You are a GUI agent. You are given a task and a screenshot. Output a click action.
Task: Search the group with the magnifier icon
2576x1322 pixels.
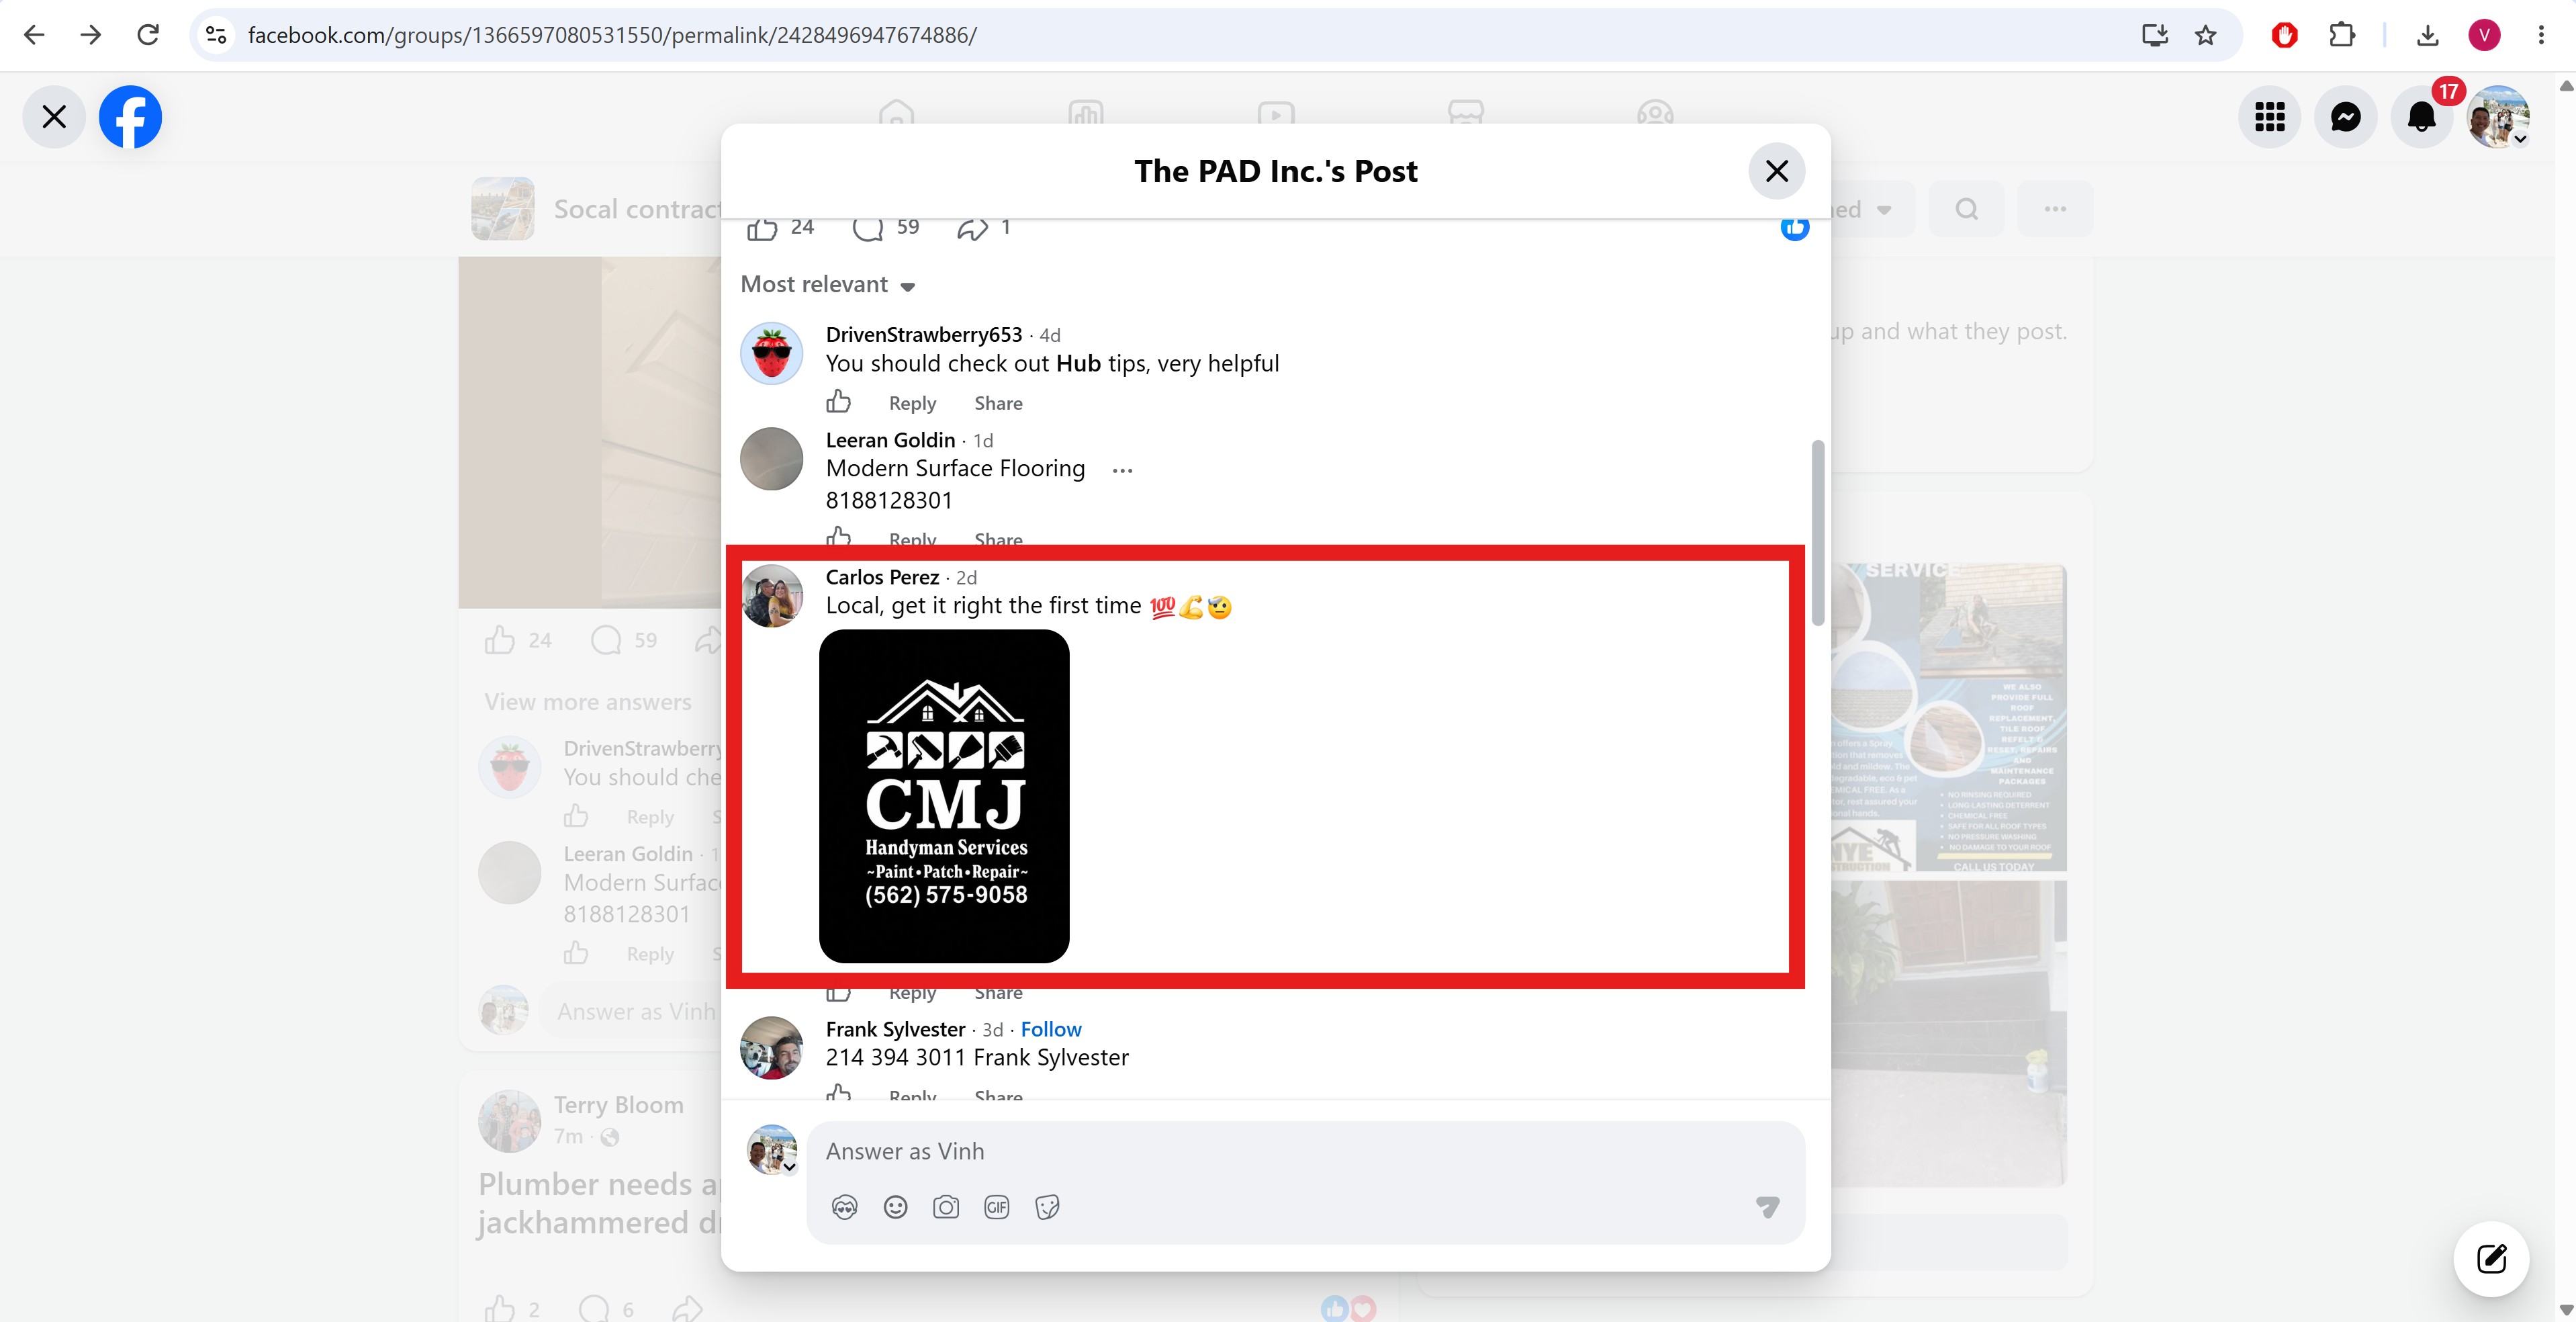pyautogui.click(x=1966, y=209)
